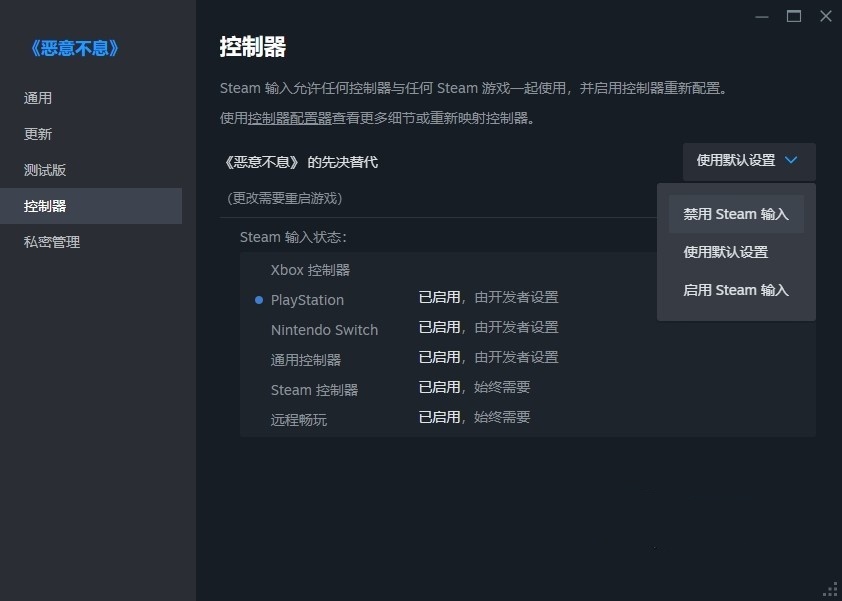Screen dimensions: 842x601
Task: Select 禁用 Steam 输入 from dropdown
Action: click(x=735, y=213)
